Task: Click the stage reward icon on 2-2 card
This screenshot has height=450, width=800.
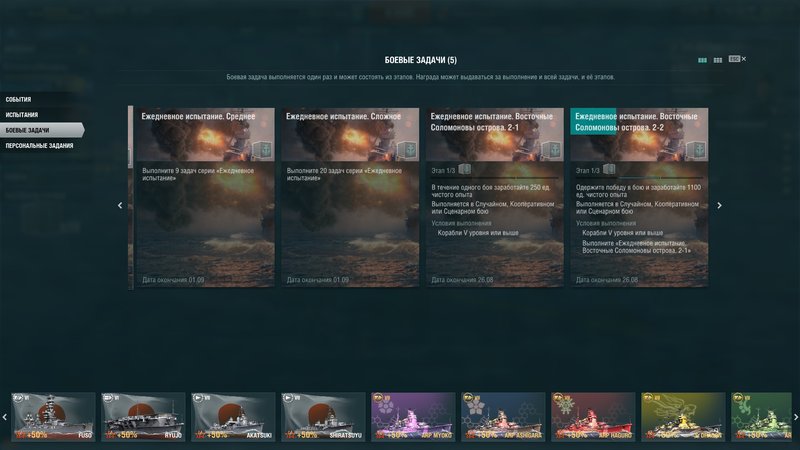Action: click(x=609, y=169)
